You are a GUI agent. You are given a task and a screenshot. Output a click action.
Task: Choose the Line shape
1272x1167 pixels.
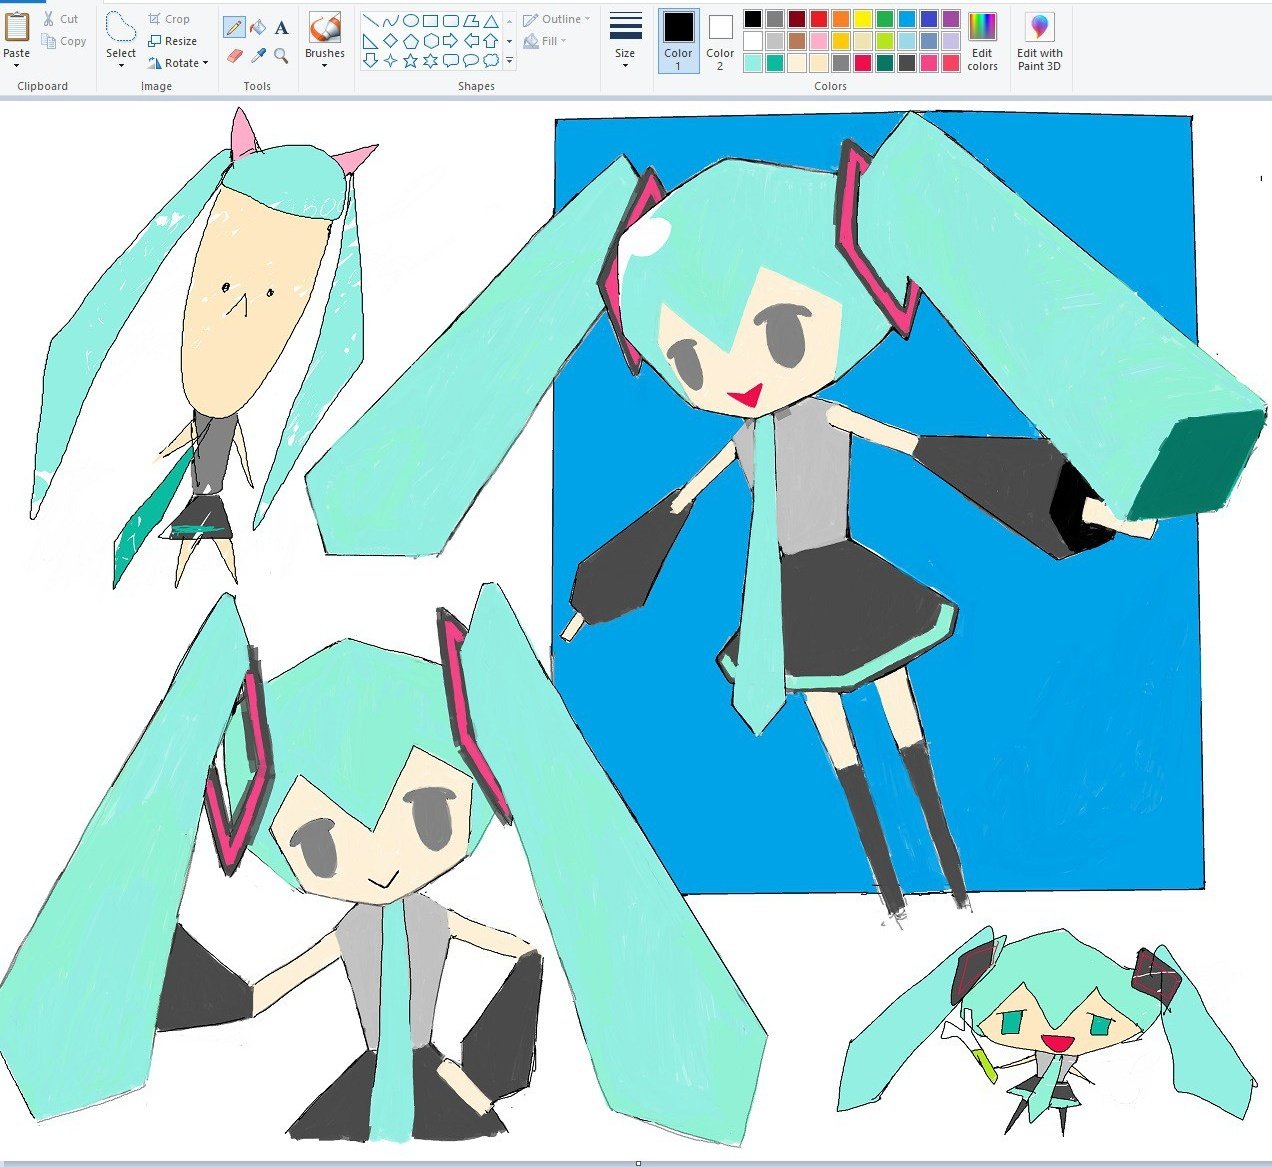(370, 20)
